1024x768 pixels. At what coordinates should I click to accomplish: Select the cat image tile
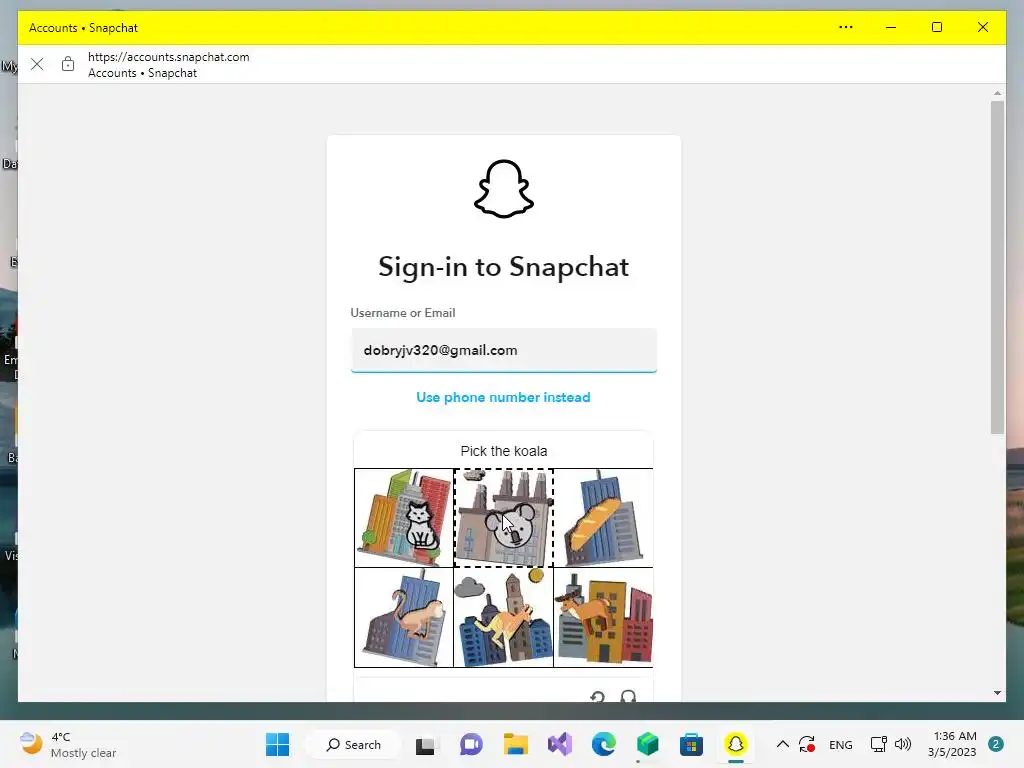point(404,517)
